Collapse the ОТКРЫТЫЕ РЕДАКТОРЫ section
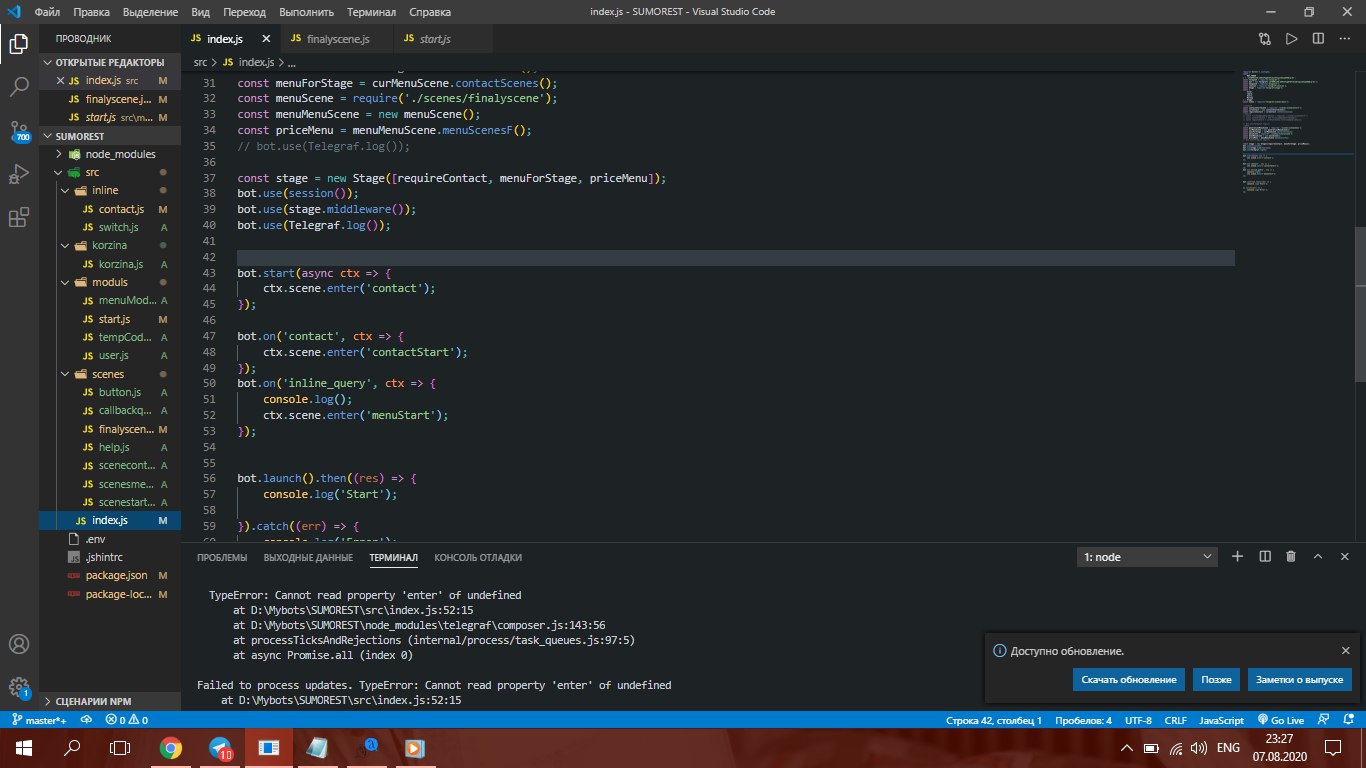Image resolution: width=1366 pixels, height=768 pixels. tap(110, 62)
